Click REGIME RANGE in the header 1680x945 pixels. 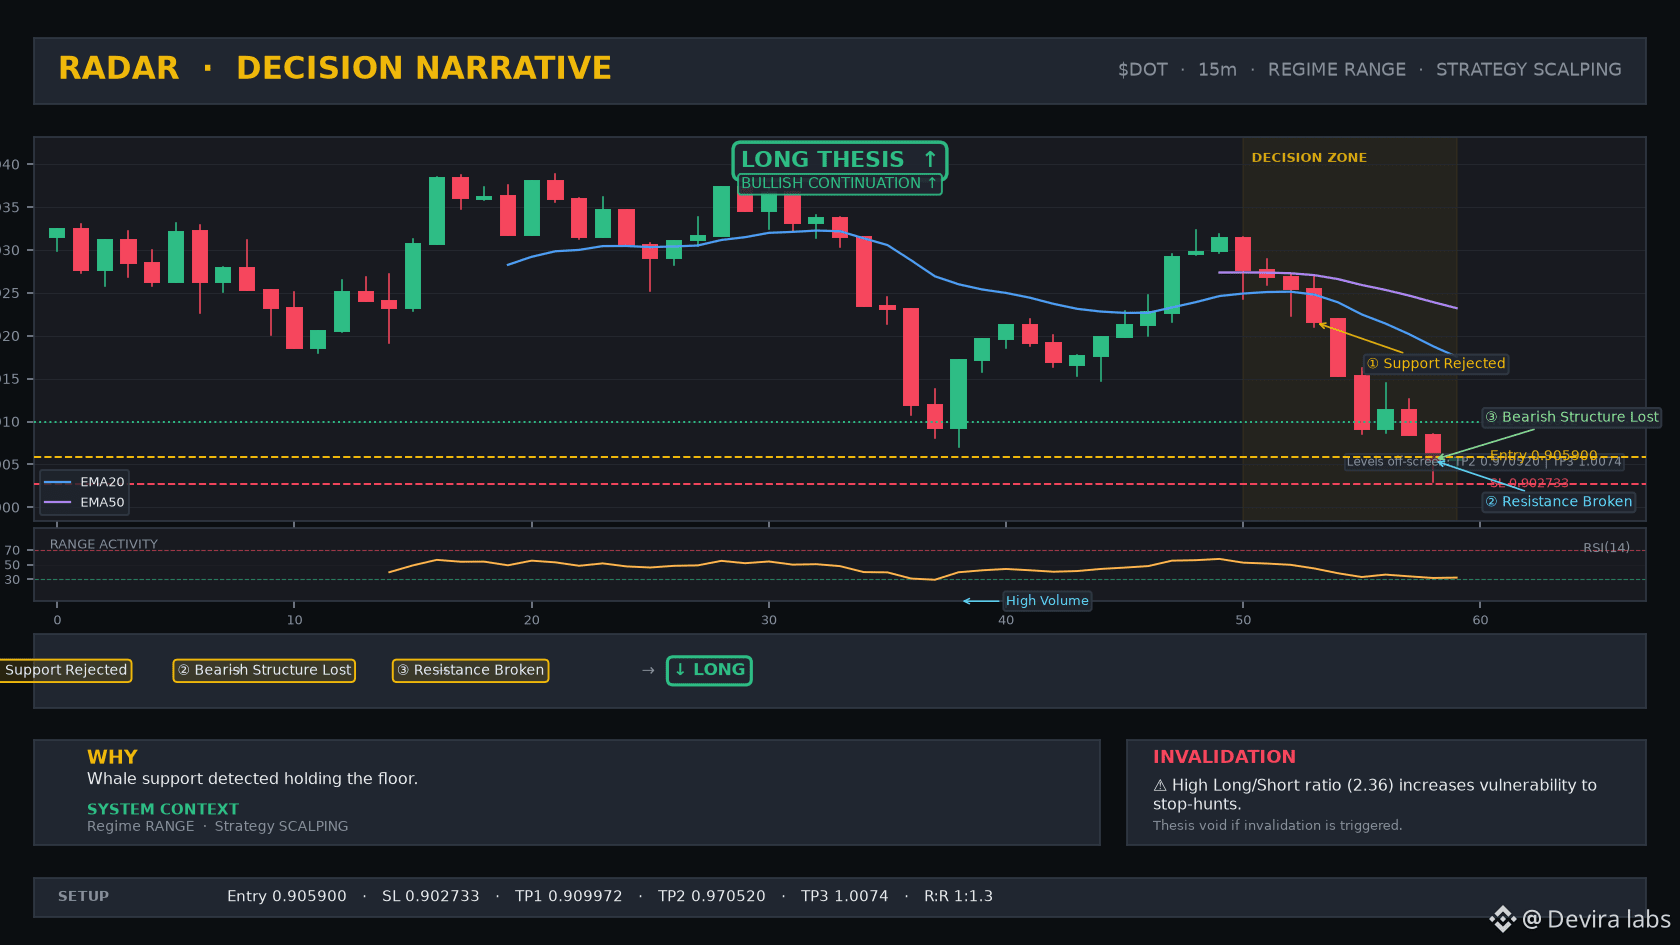pos(1336,70)
